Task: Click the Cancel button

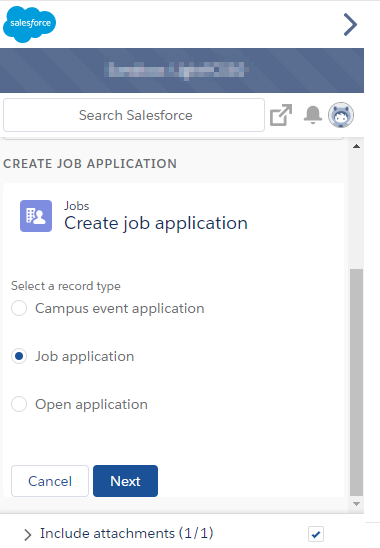Action: pos(50,481)
